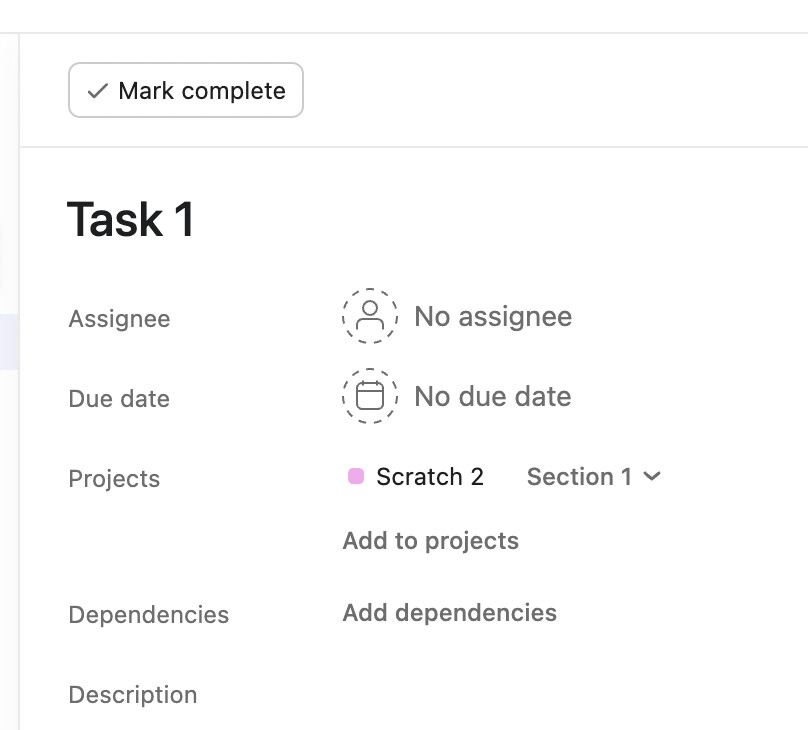This screenshot has height=730, width=808.
Task: Click the Projects field label
Action: coord(114,479)
